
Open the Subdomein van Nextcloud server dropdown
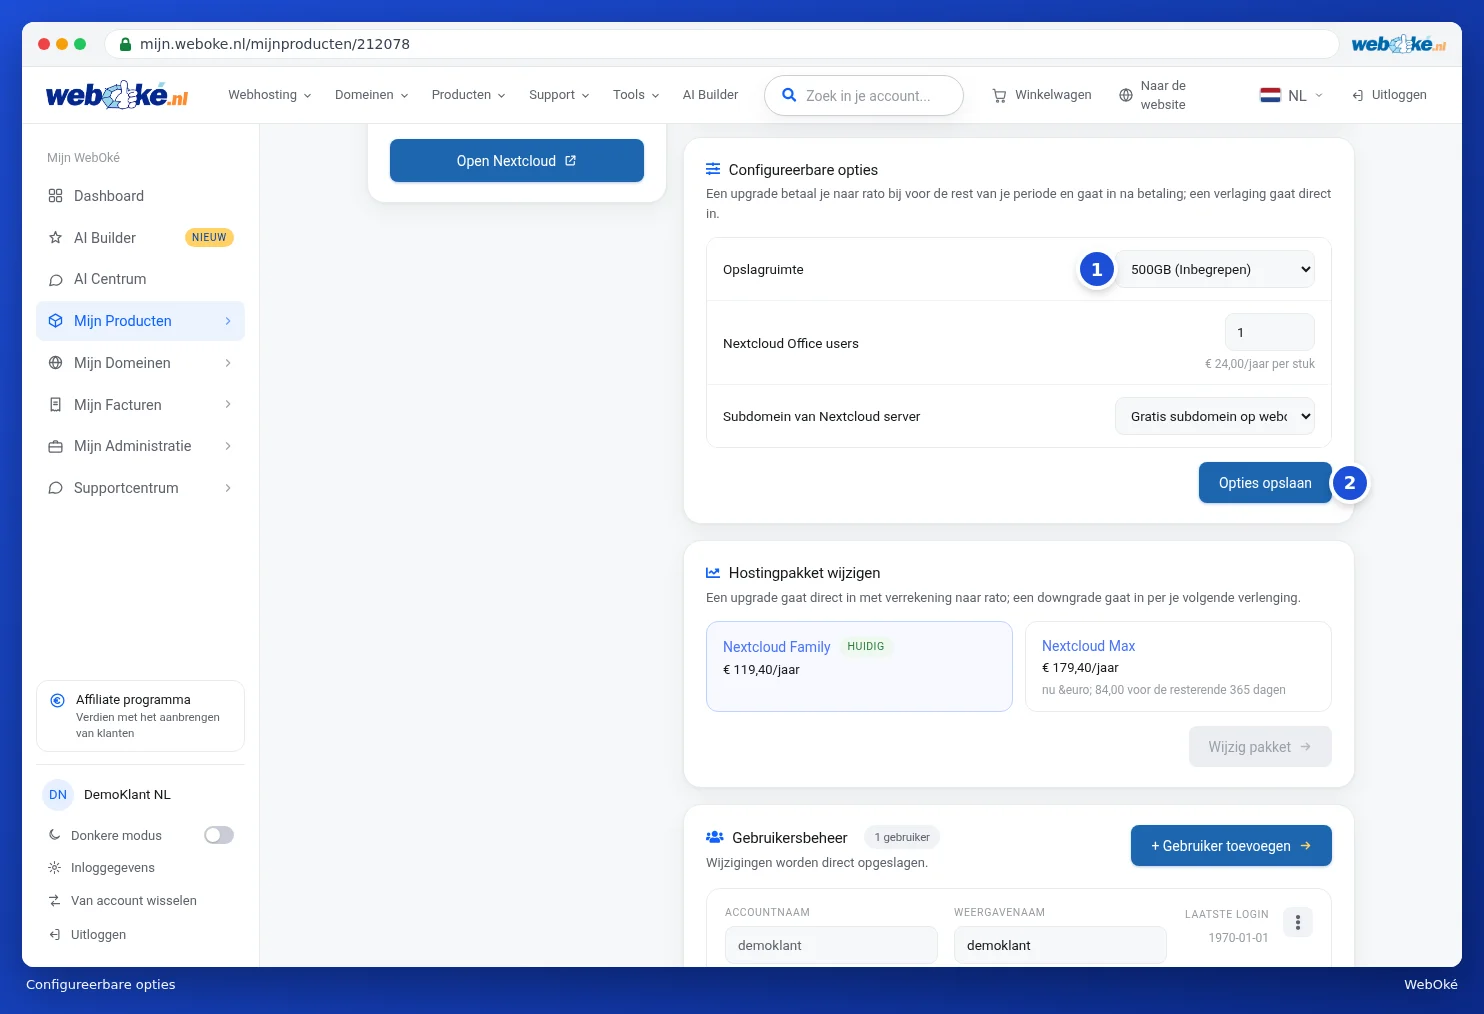coord(1215,416)
